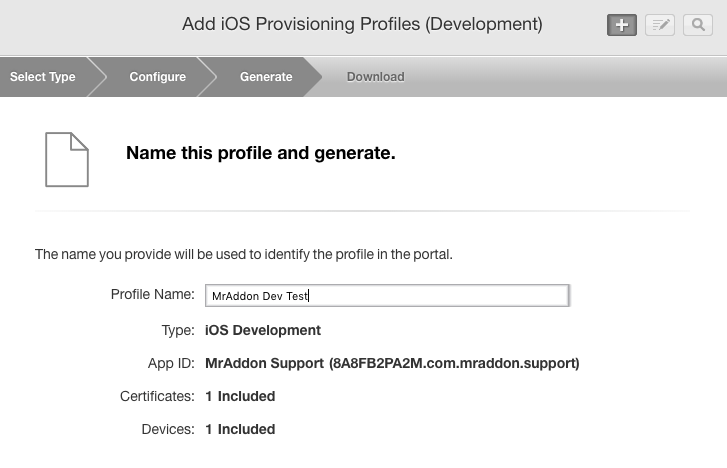The image size is (727, 468).
Task: Go to the Select Type step
Action: [43, 77]
